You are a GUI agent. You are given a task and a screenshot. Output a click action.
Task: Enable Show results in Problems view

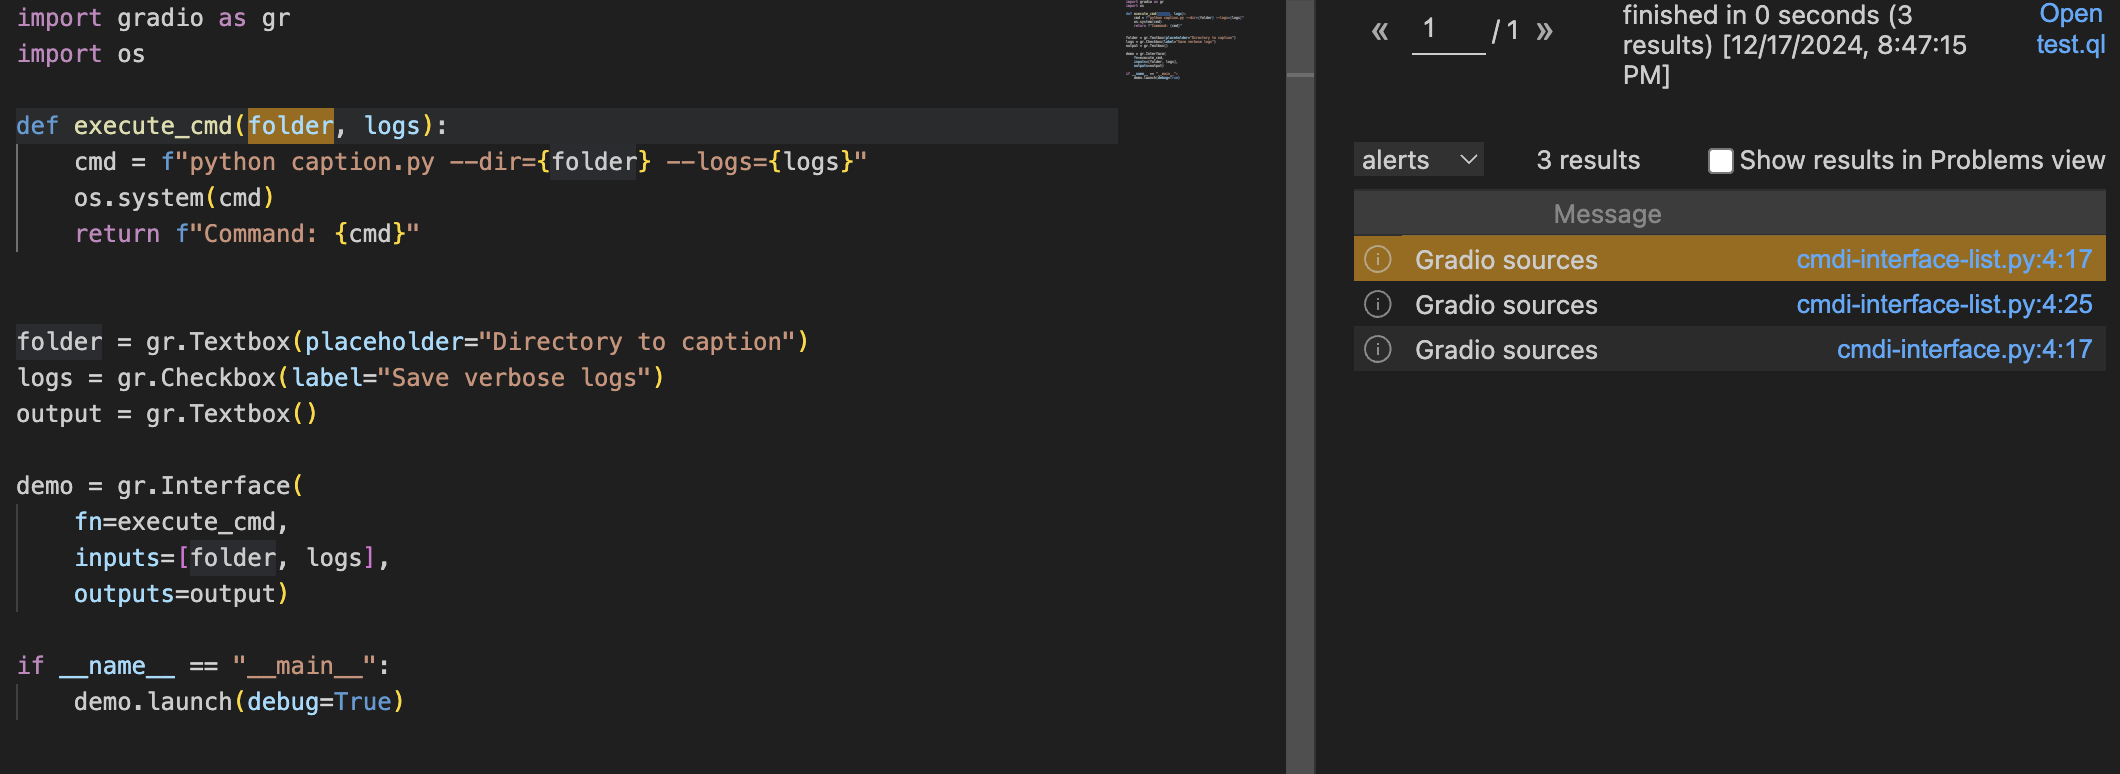click(x=1720, y=161)
